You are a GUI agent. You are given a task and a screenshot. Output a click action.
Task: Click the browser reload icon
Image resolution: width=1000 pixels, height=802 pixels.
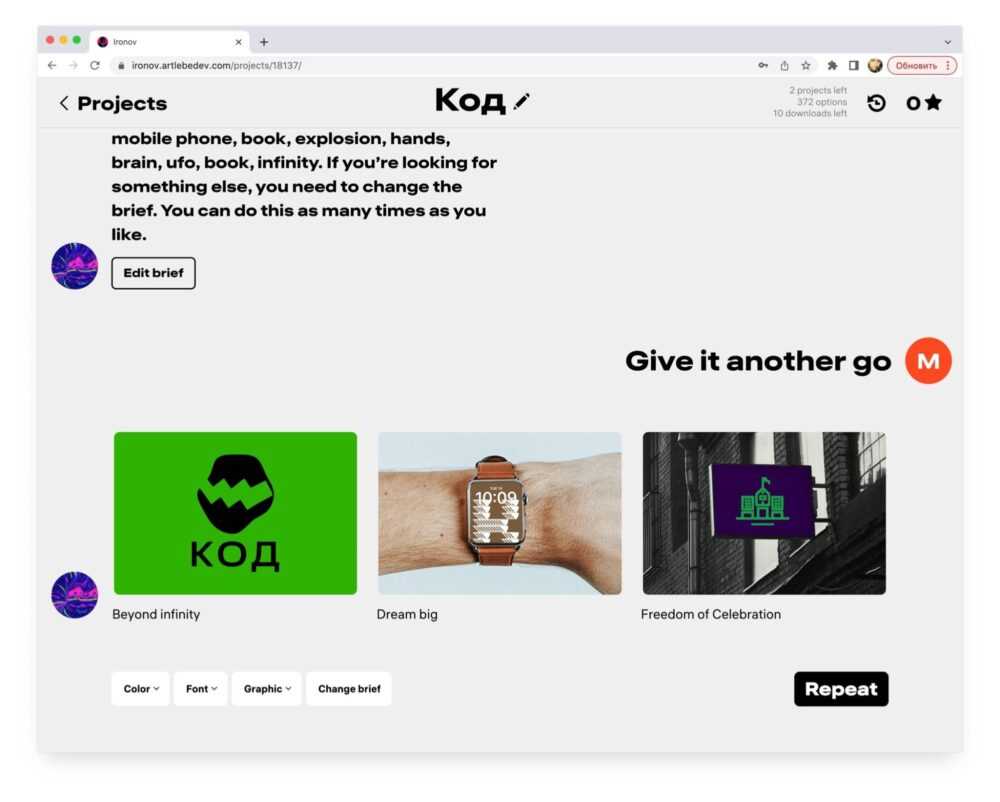(94, 65)
